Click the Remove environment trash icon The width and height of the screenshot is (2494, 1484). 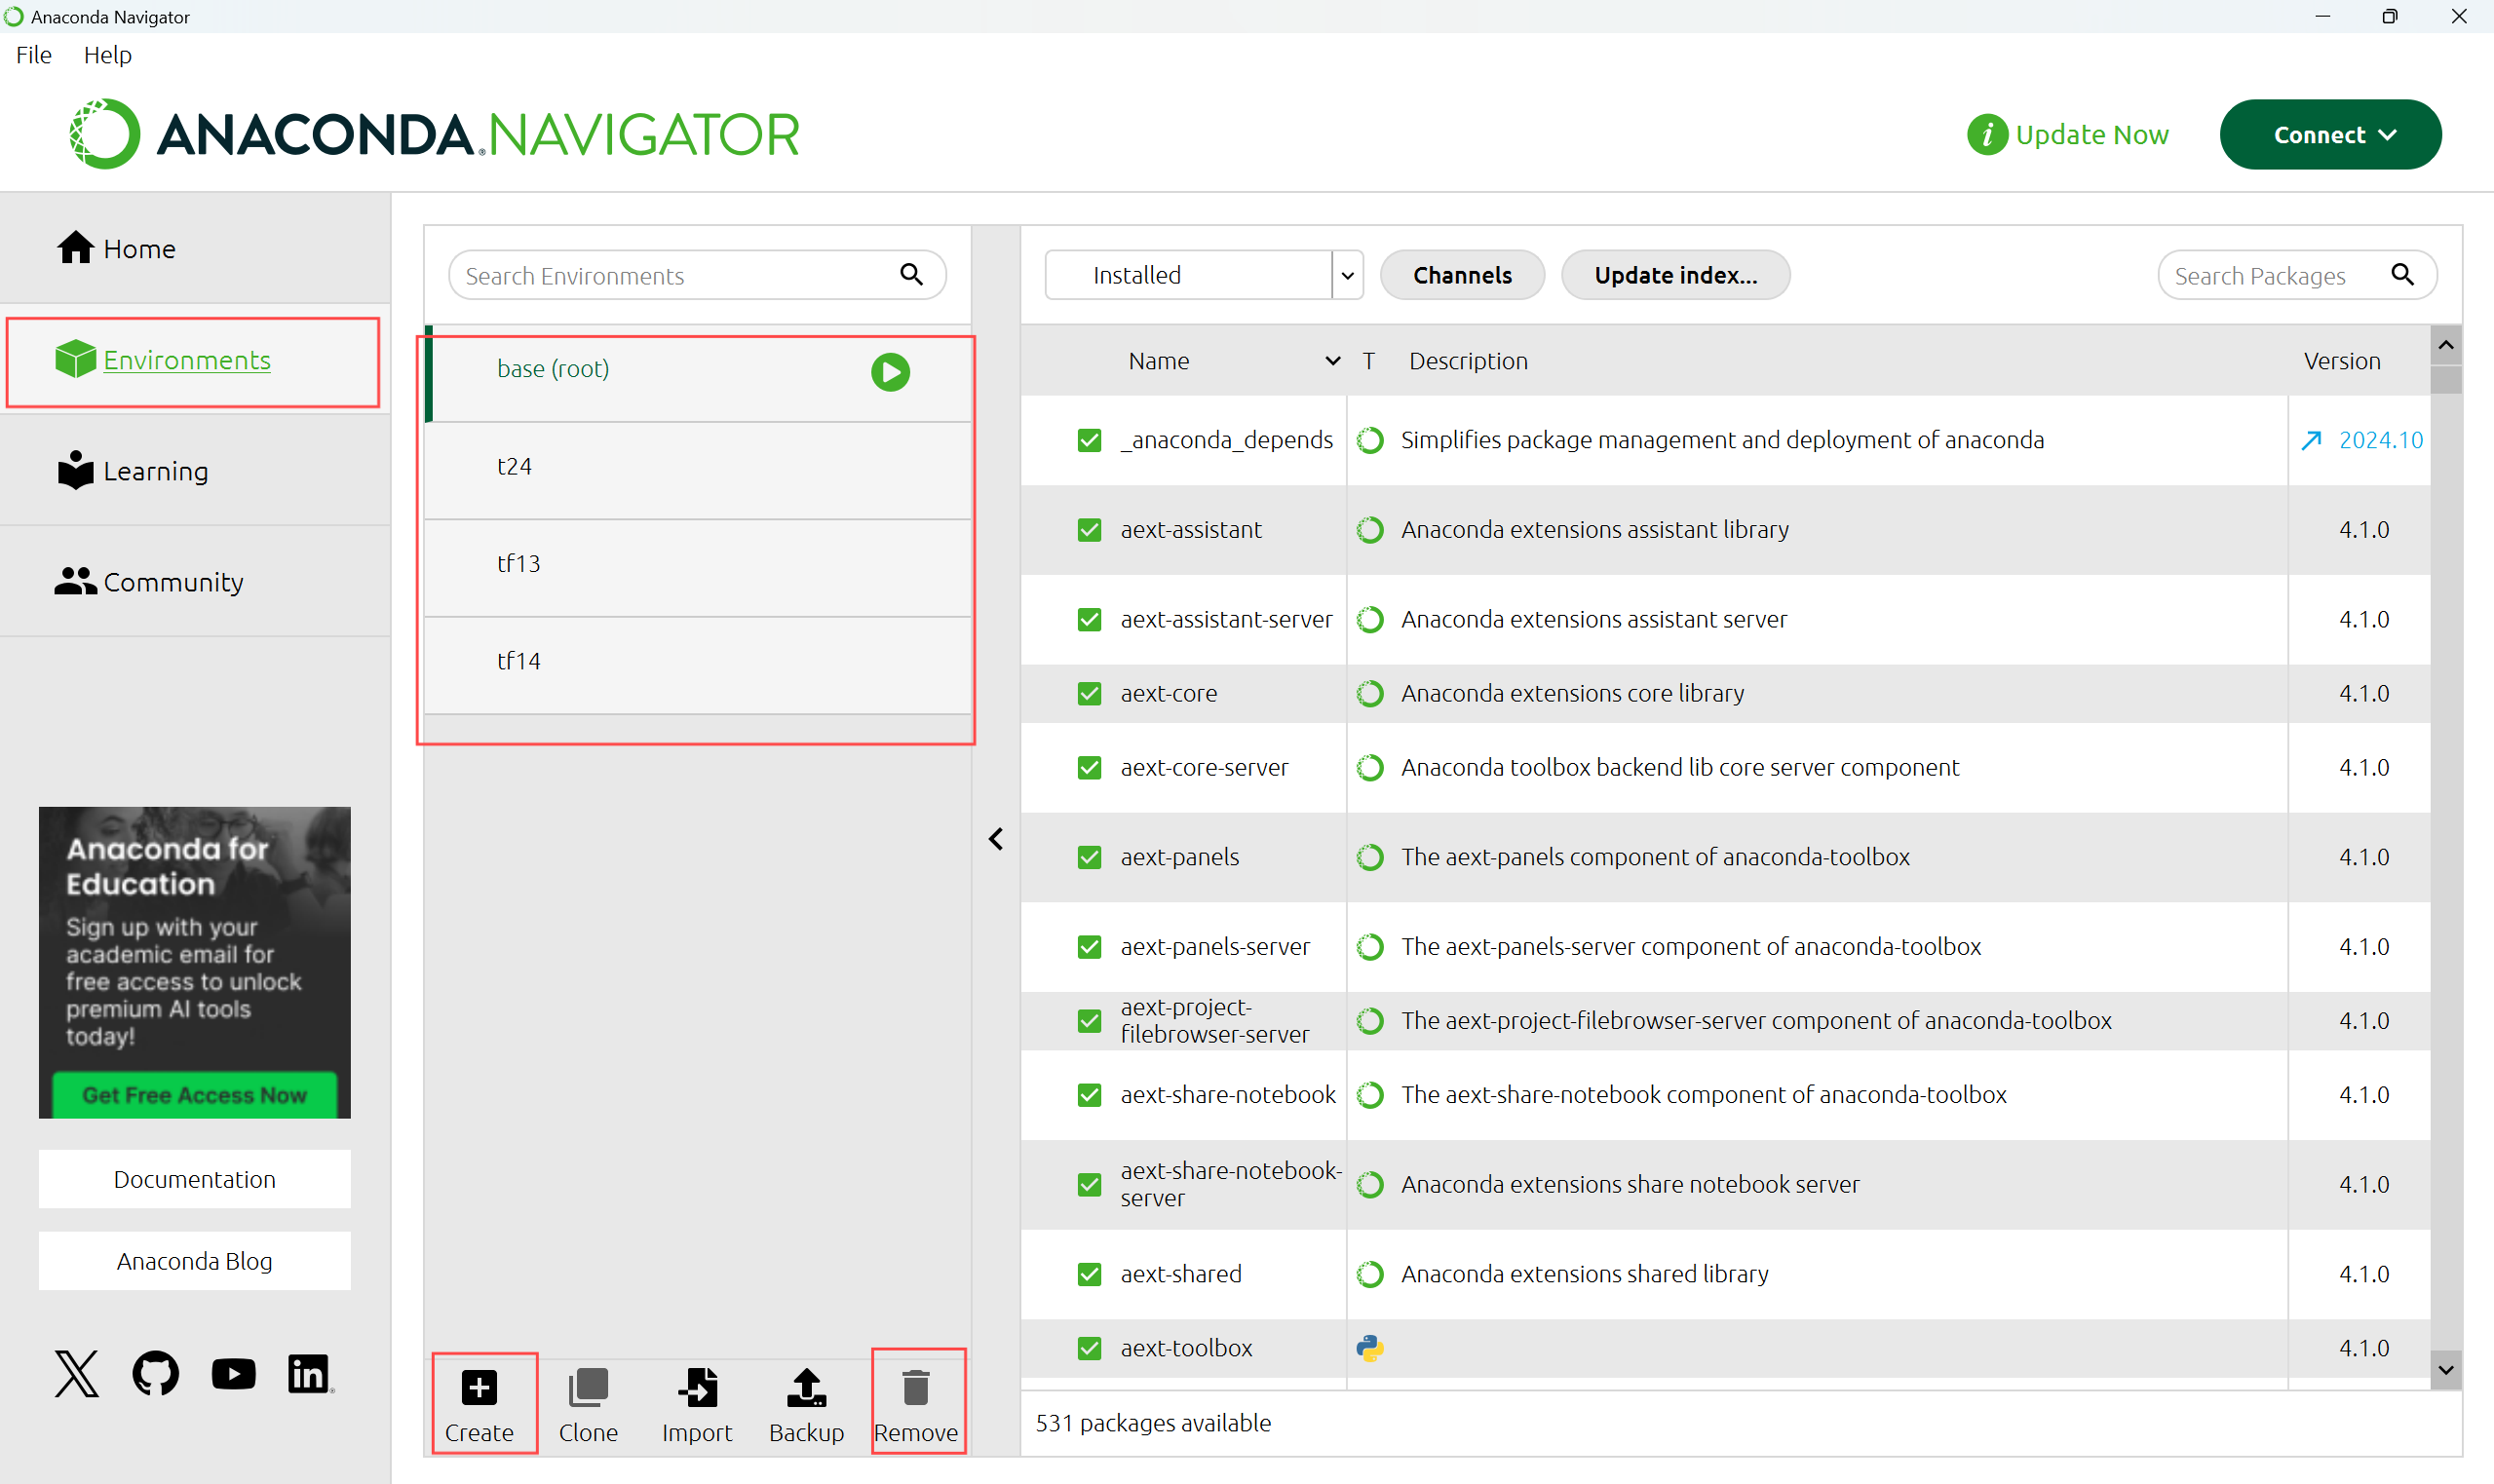pyautogui.click(x=915, y=1388)
